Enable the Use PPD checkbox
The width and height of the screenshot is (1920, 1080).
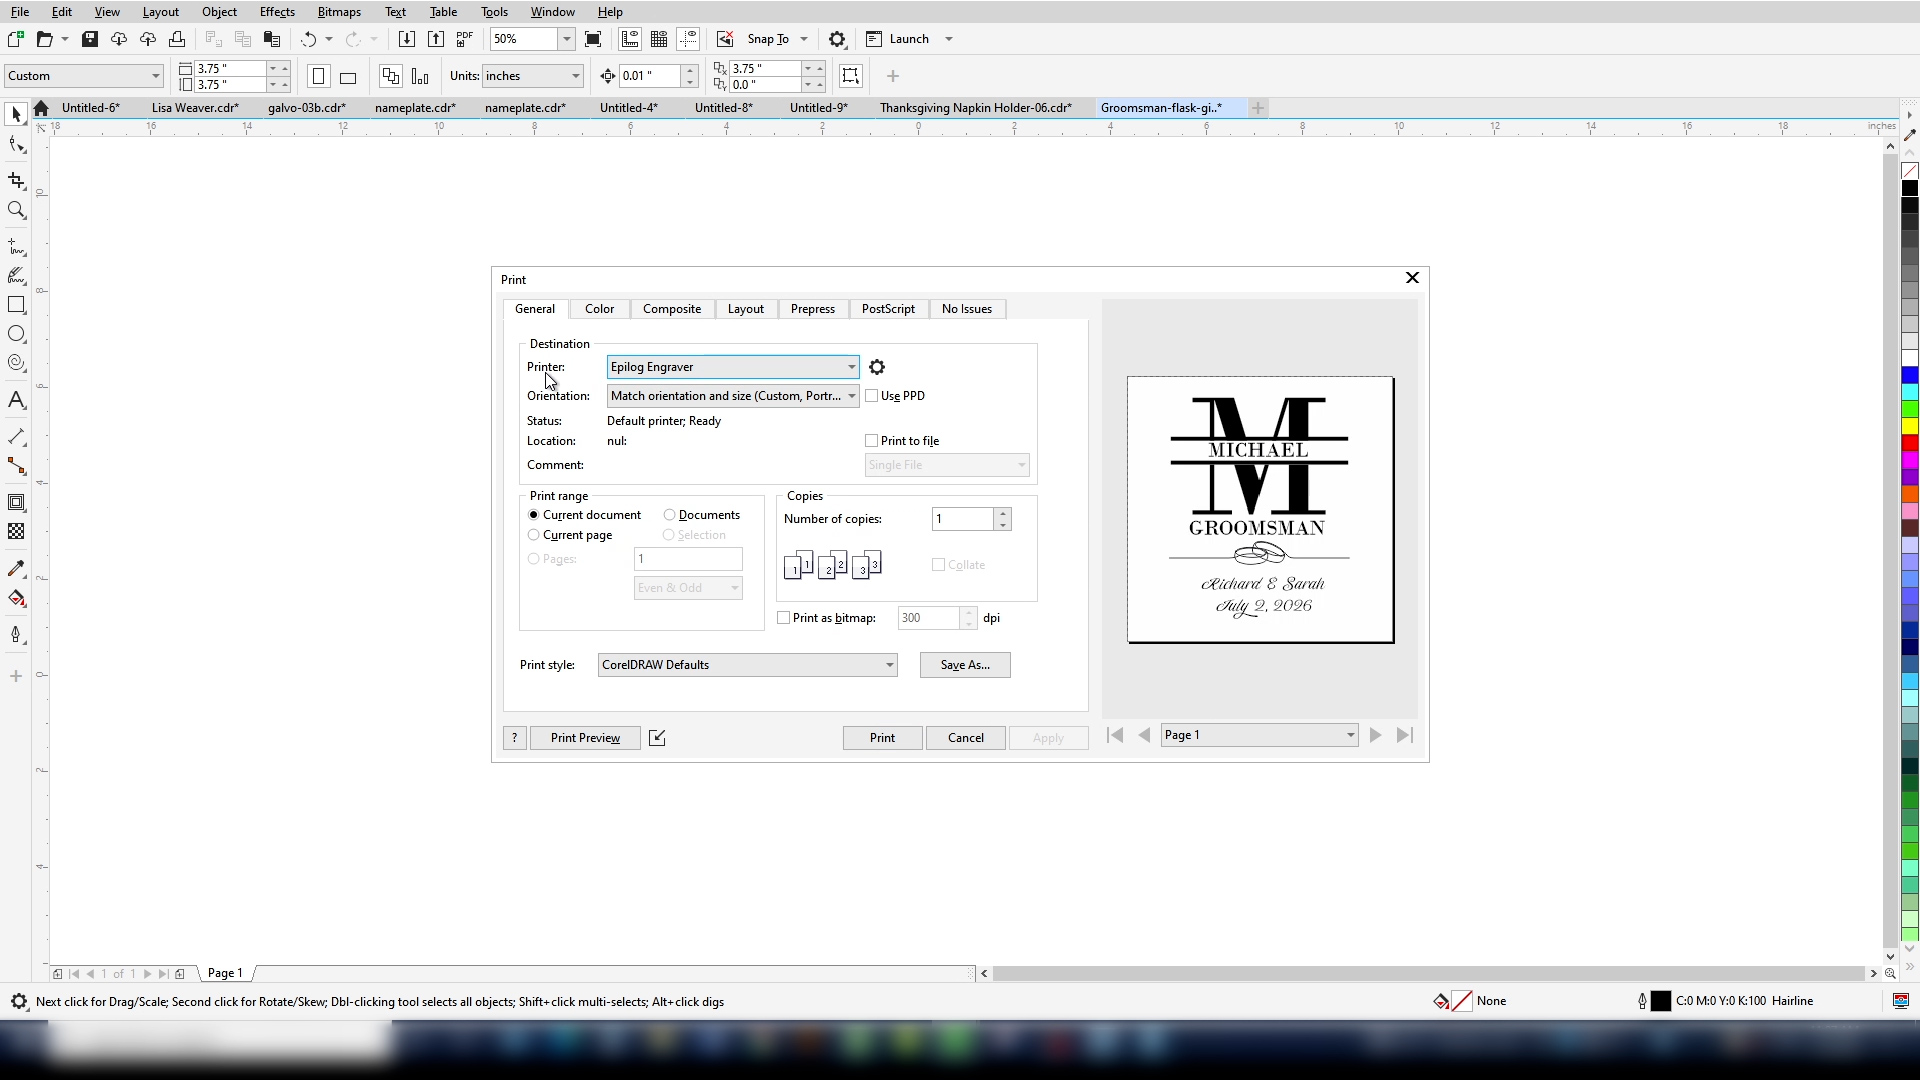(x=872, y=396)
